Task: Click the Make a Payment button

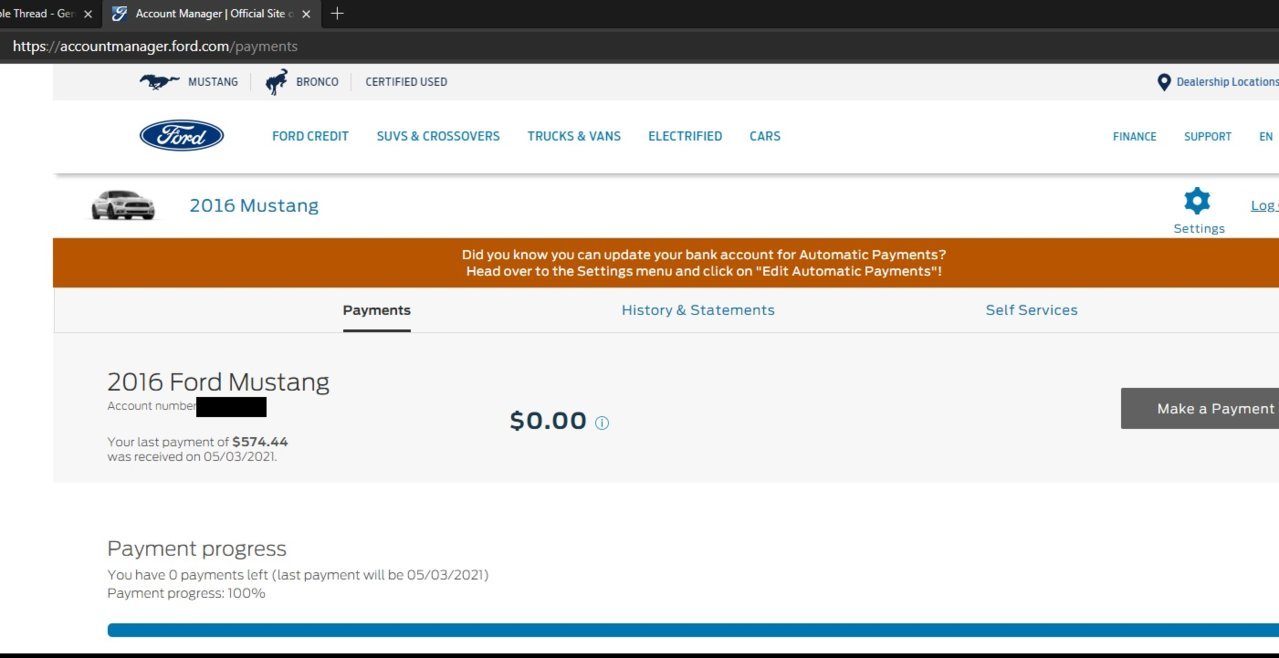Action: tap(1200, 408)
